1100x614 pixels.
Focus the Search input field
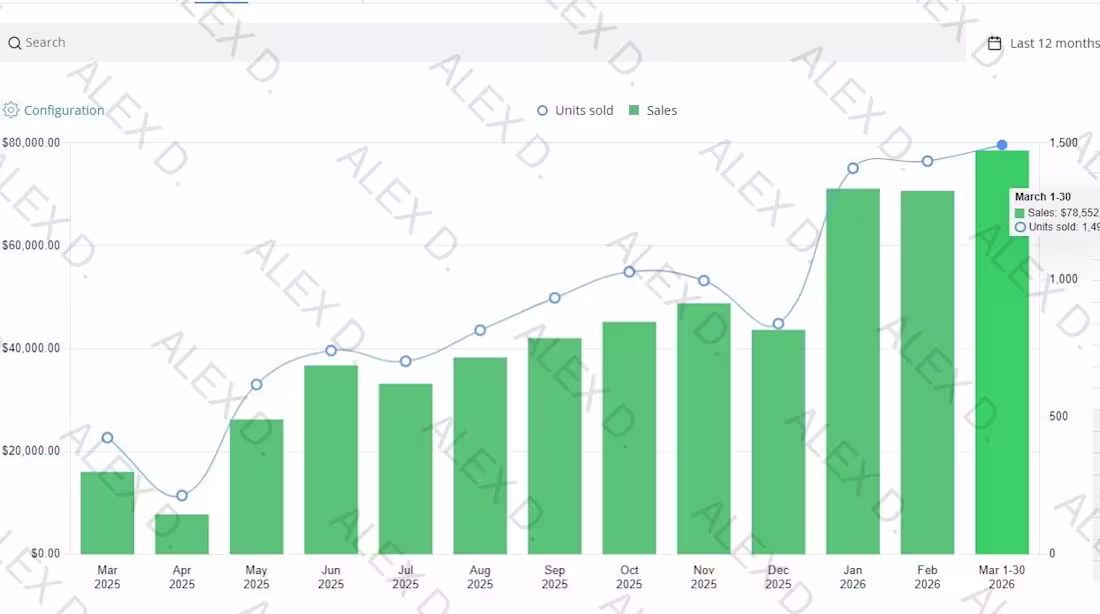483,43
